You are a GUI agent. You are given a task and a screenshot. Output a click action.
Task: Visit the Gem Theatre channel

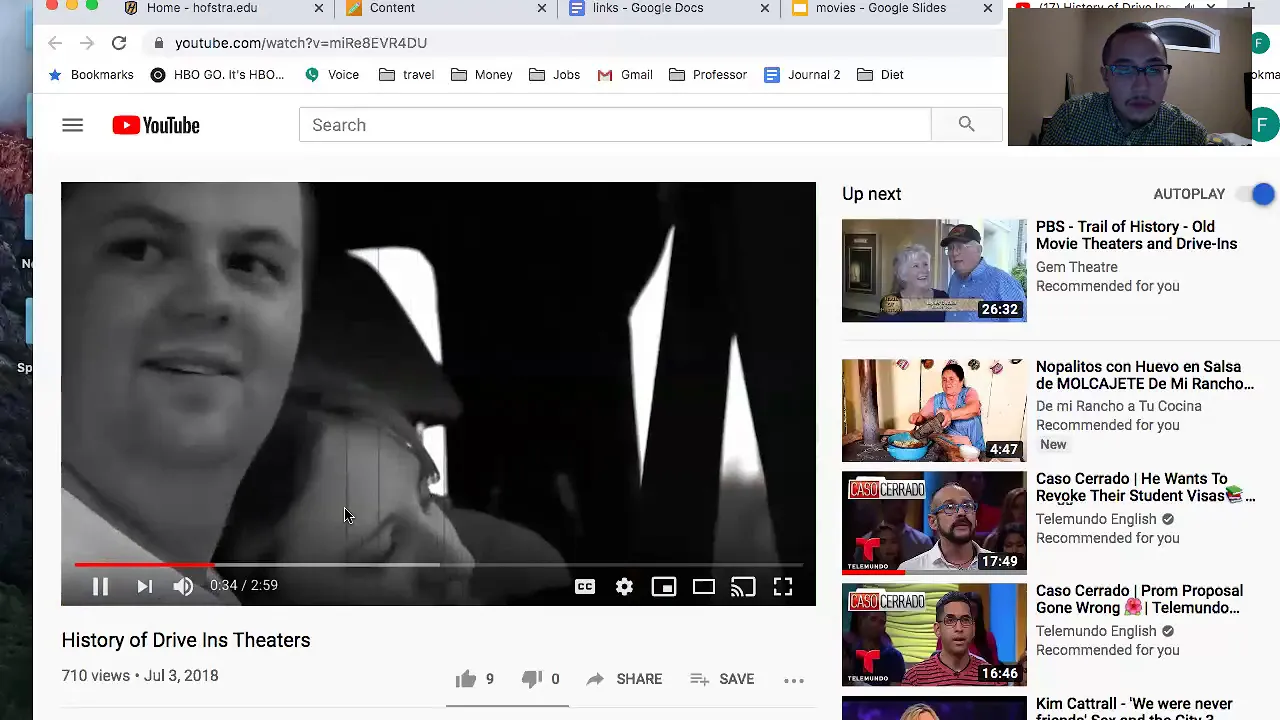click(x=1076, y=267)
